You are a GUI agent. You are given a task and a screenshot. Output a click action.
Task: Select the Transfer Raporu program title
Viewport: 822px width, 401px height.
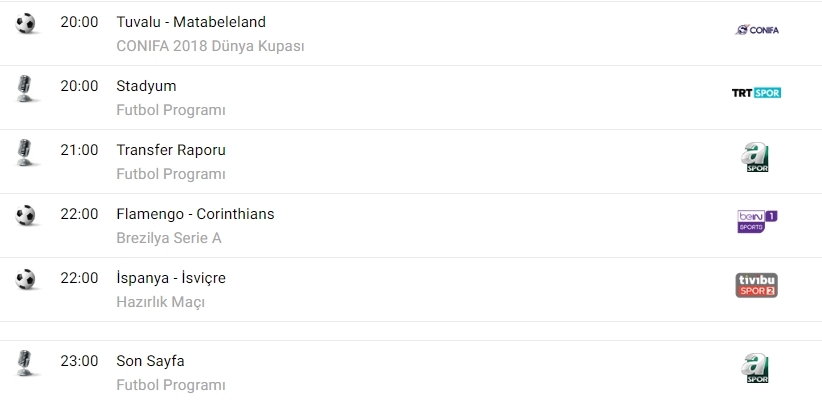(x=171, y=150)
